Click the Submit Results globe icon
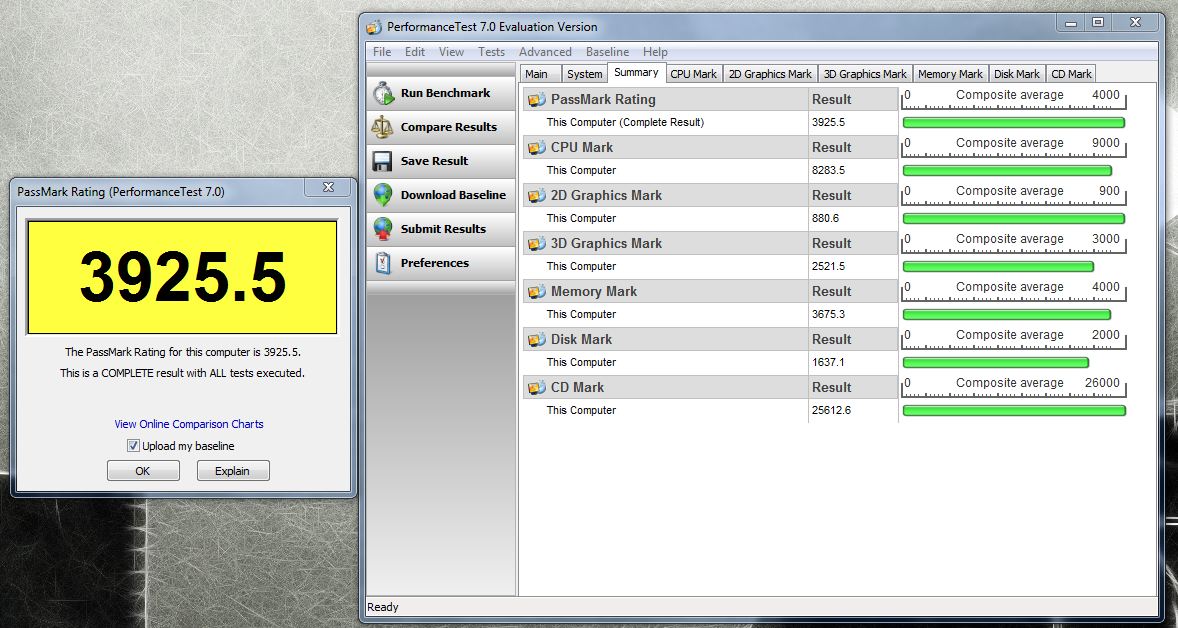Screen dimensions: 1178x628 coord(382,228)
